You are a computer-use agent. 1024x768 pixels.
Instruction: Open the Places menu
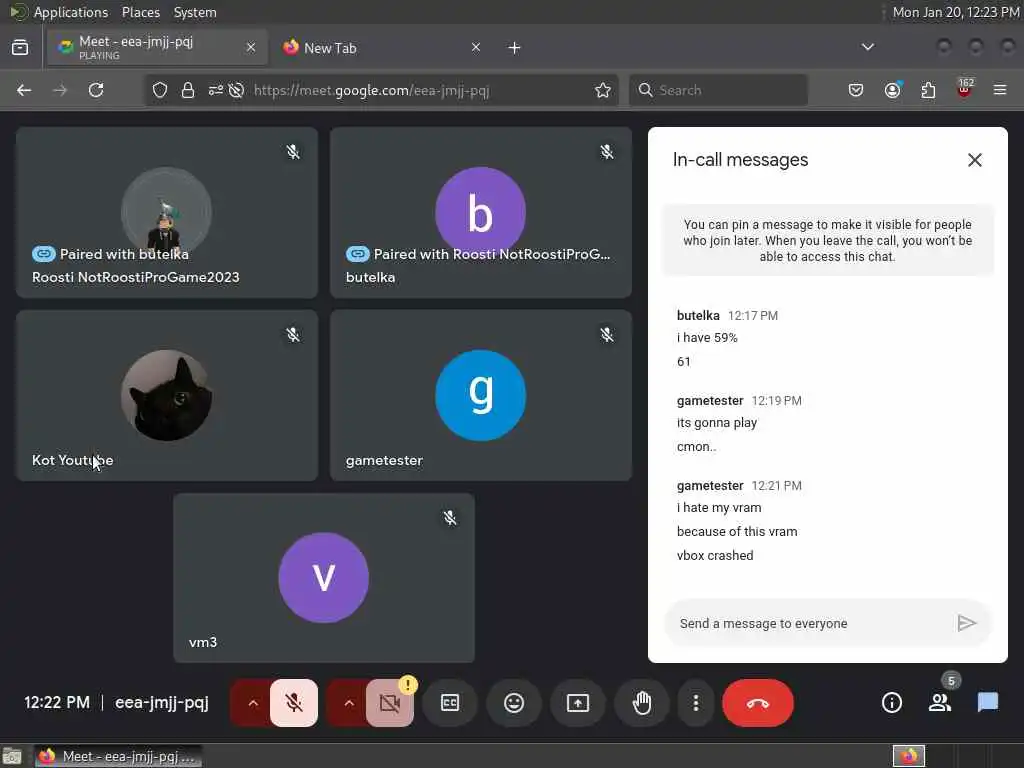(x=140, y=12)
